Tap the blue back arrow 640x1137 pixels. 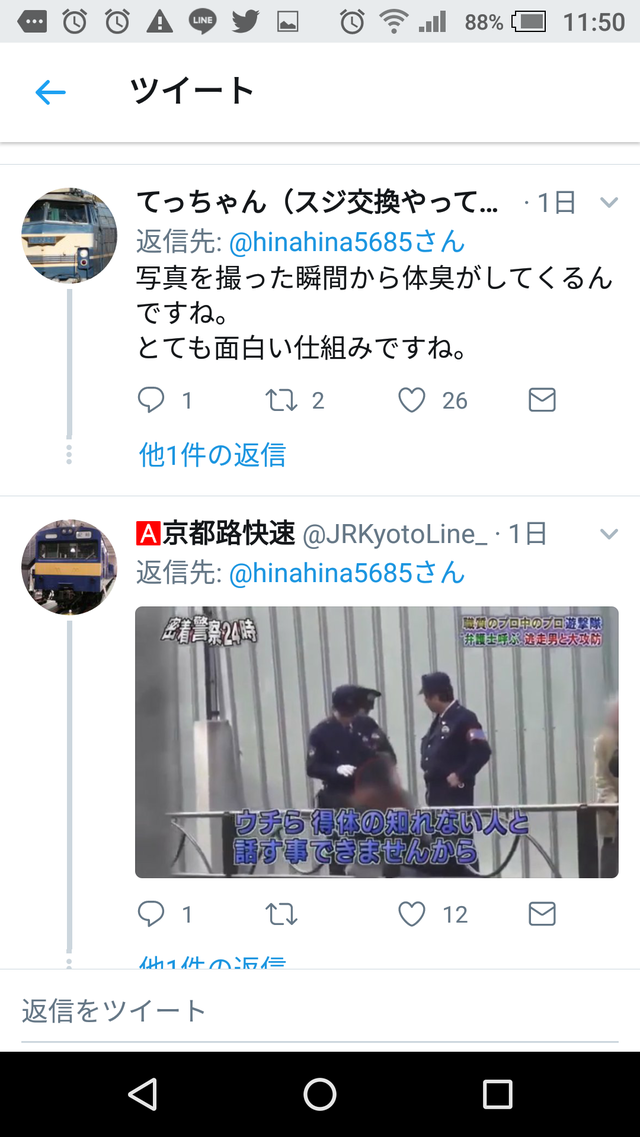pyautogui.click(x=50, y=92)
